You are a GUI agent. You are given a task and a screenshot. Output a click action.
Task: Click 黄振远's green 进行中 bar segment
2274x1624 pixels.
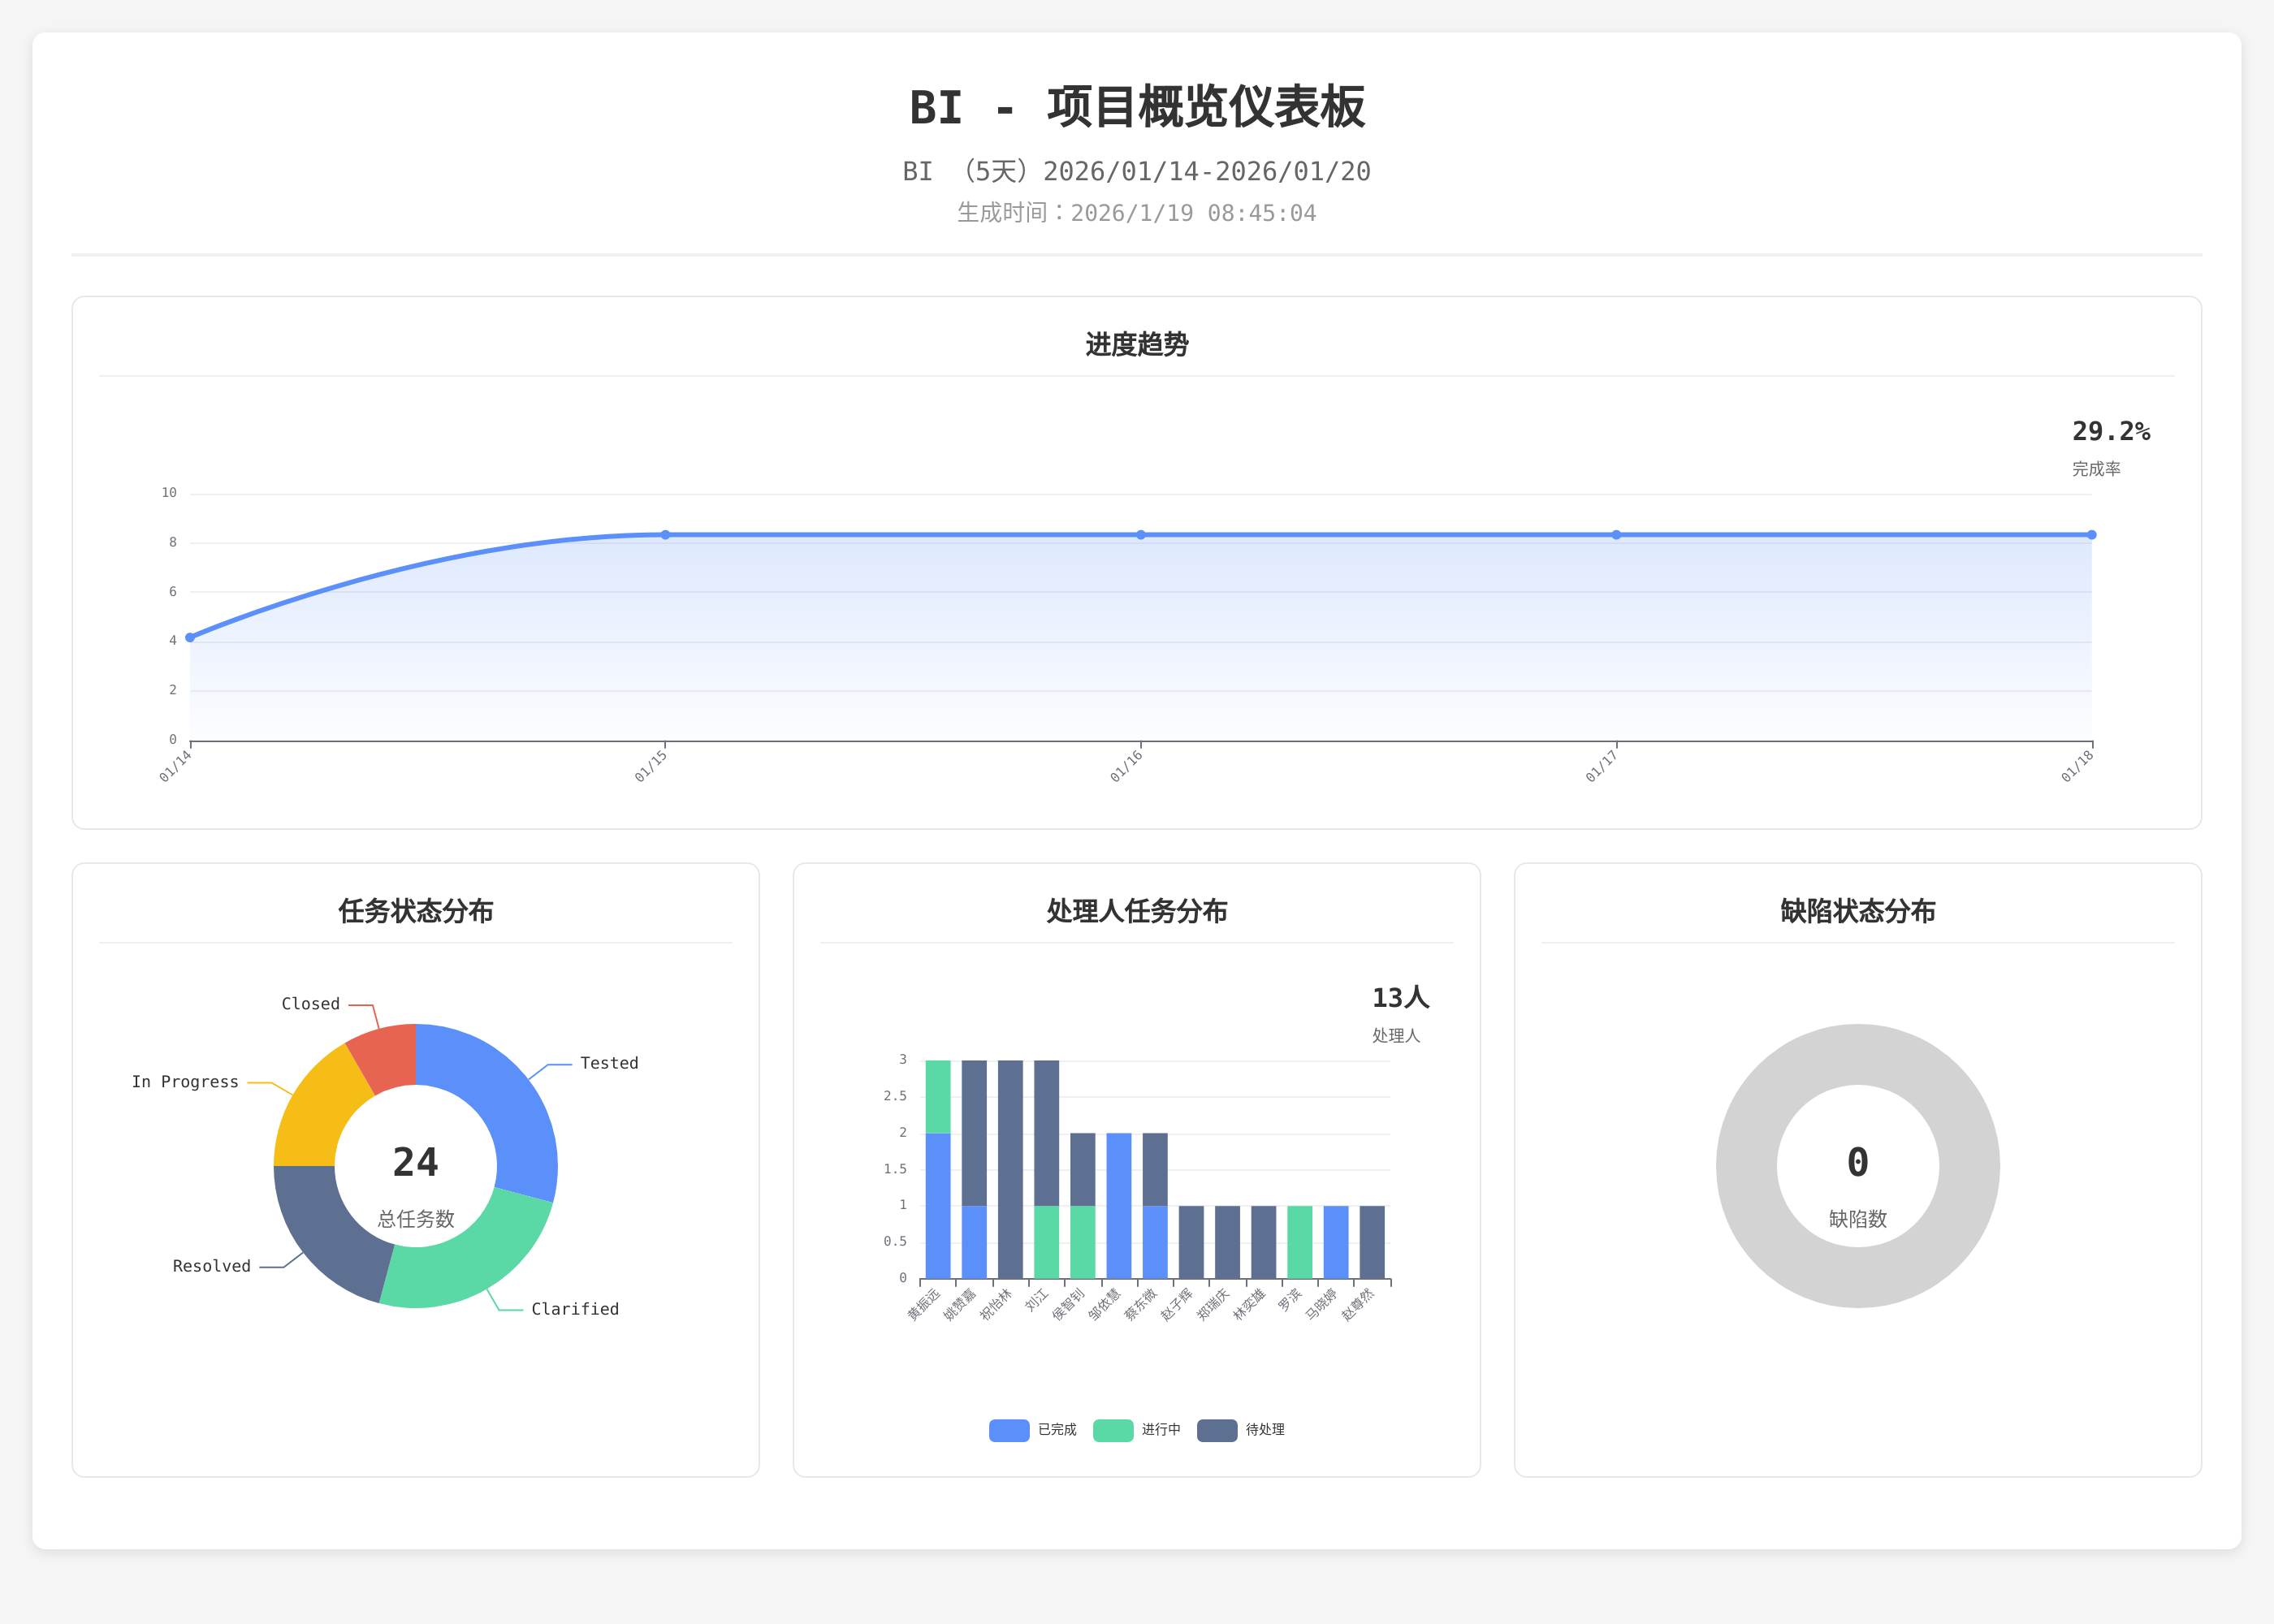coord(938,1097)
